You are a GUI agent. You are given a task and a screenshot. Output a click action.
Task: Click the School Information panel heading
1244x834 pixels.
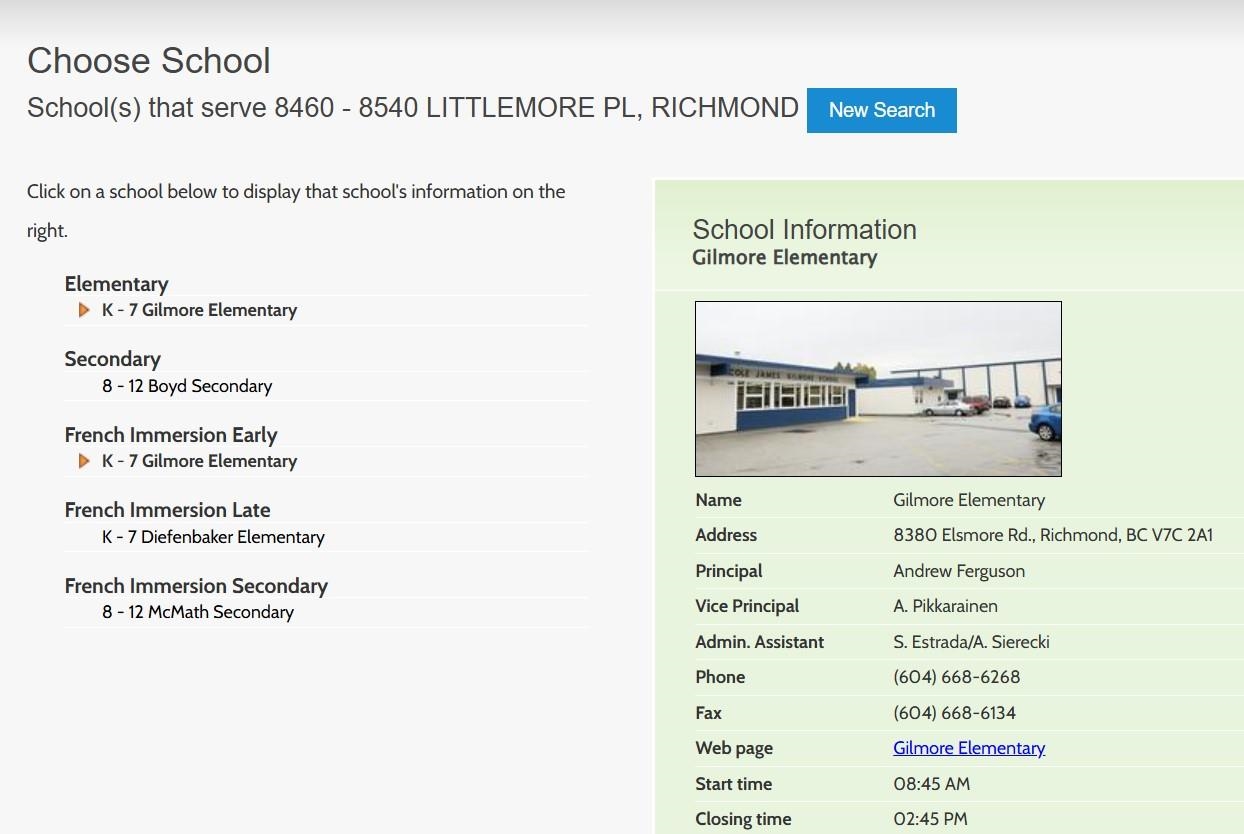click(804, 230)
